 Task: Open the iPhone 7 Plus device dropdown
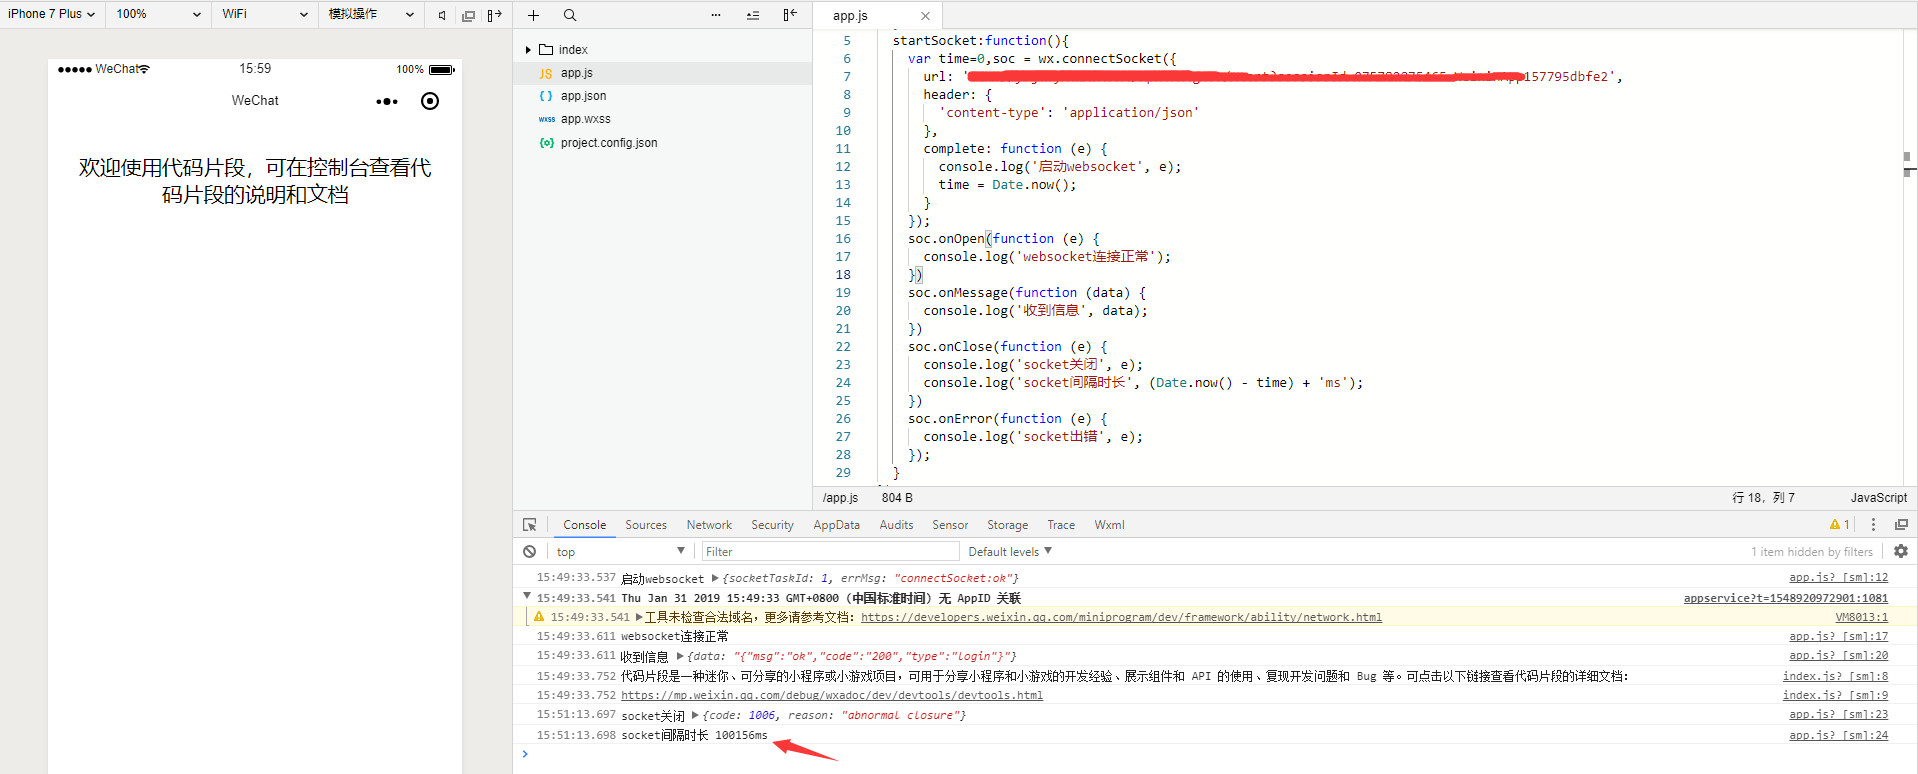pyautogui.click(x=52, y=14)
